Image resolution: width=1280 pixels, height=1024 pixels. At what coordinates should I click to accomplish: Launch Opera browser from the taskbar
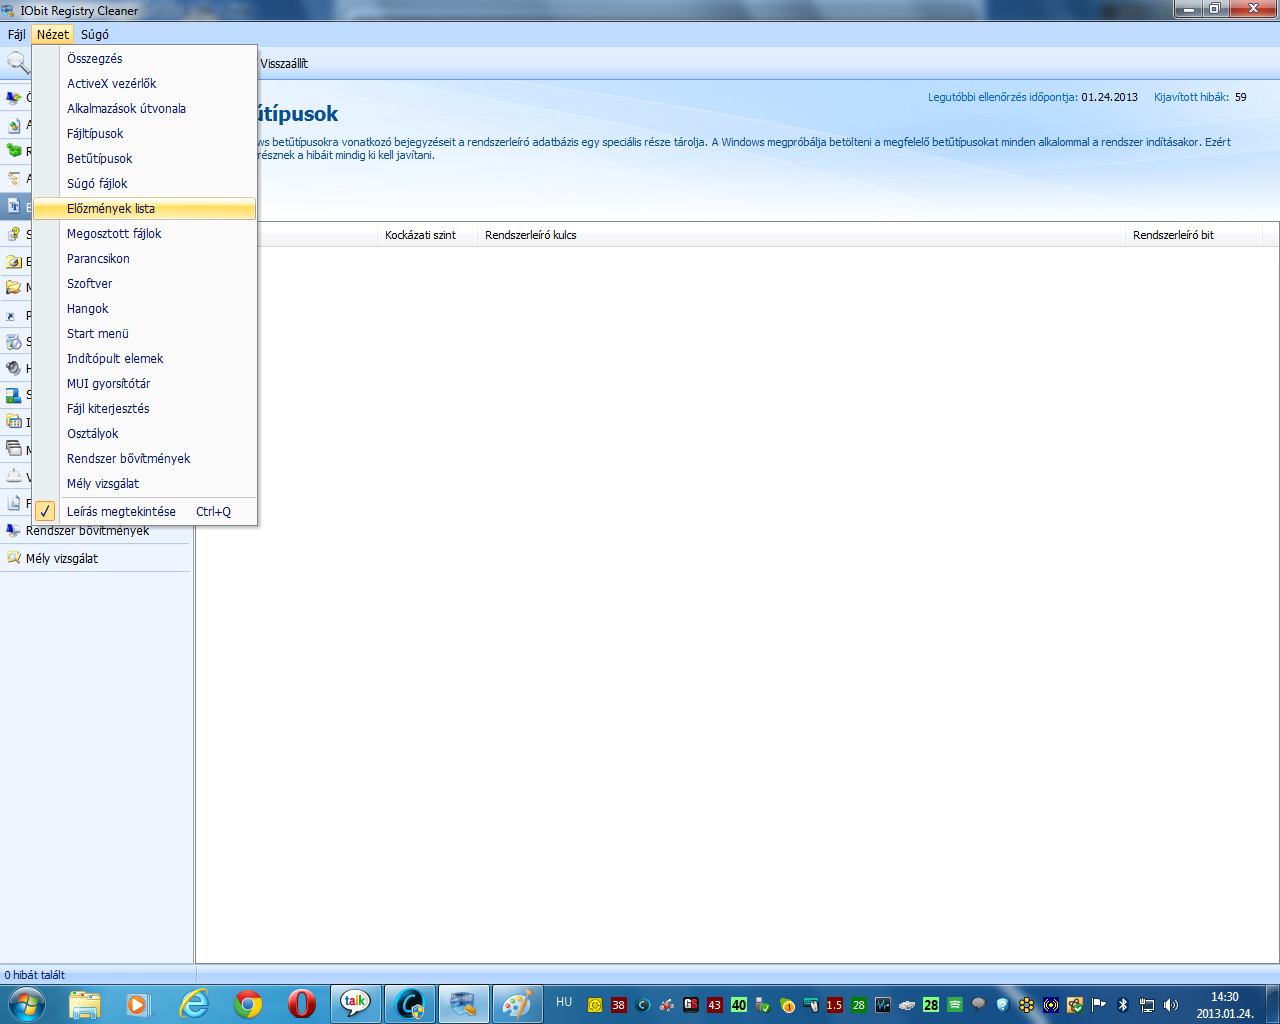(x=301, y=1004)
